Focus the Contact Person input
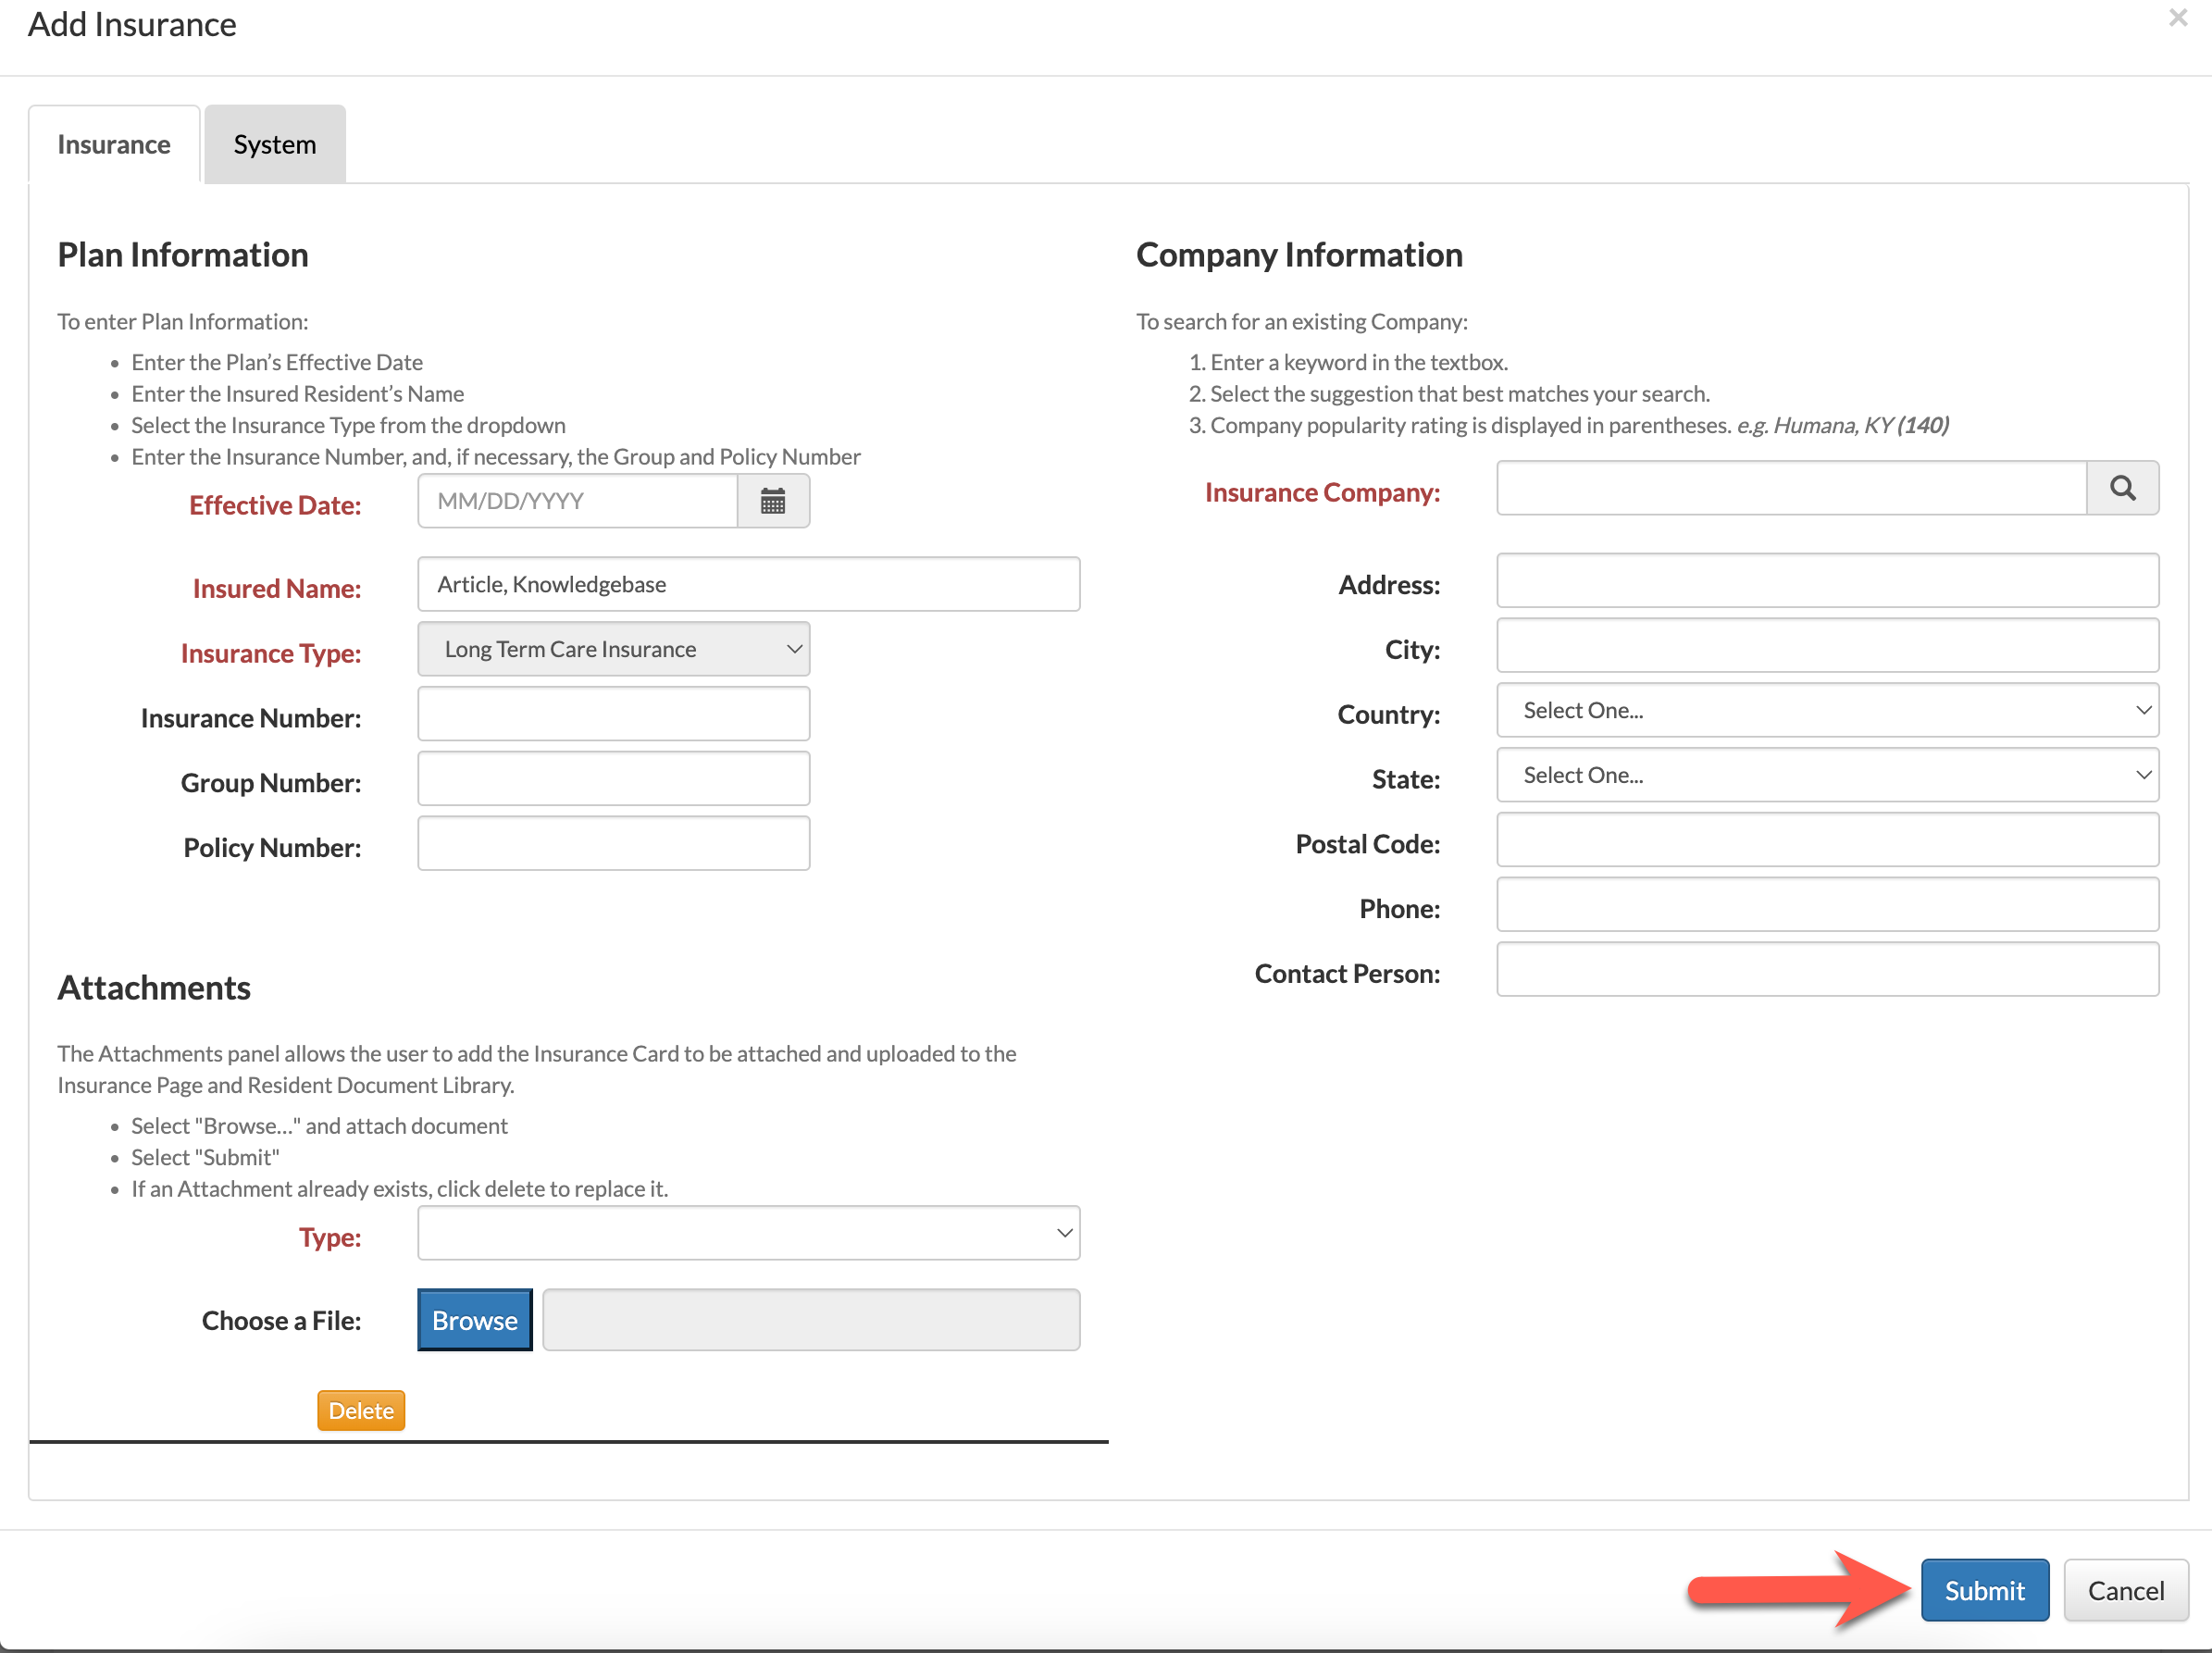 click(1827, 970)
